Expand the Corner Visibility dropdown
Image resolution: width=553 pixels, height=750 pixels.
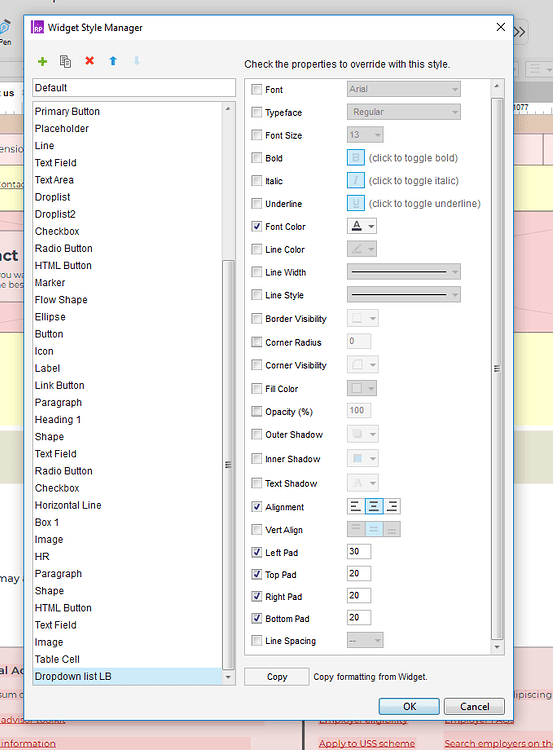363,364
